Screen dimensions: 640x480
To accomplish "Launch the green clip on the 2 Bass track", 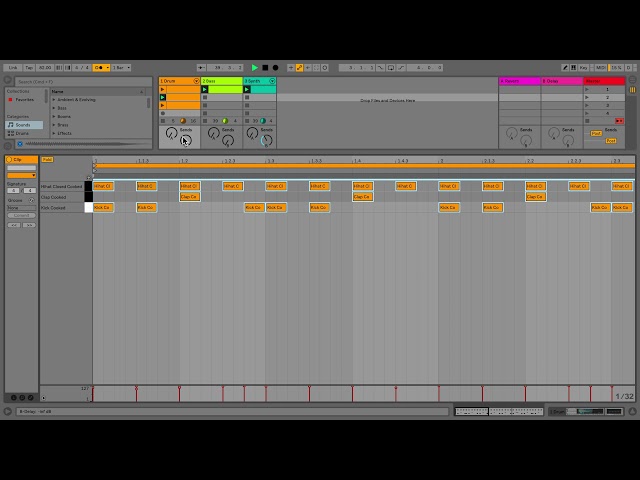I will [205, 89].
